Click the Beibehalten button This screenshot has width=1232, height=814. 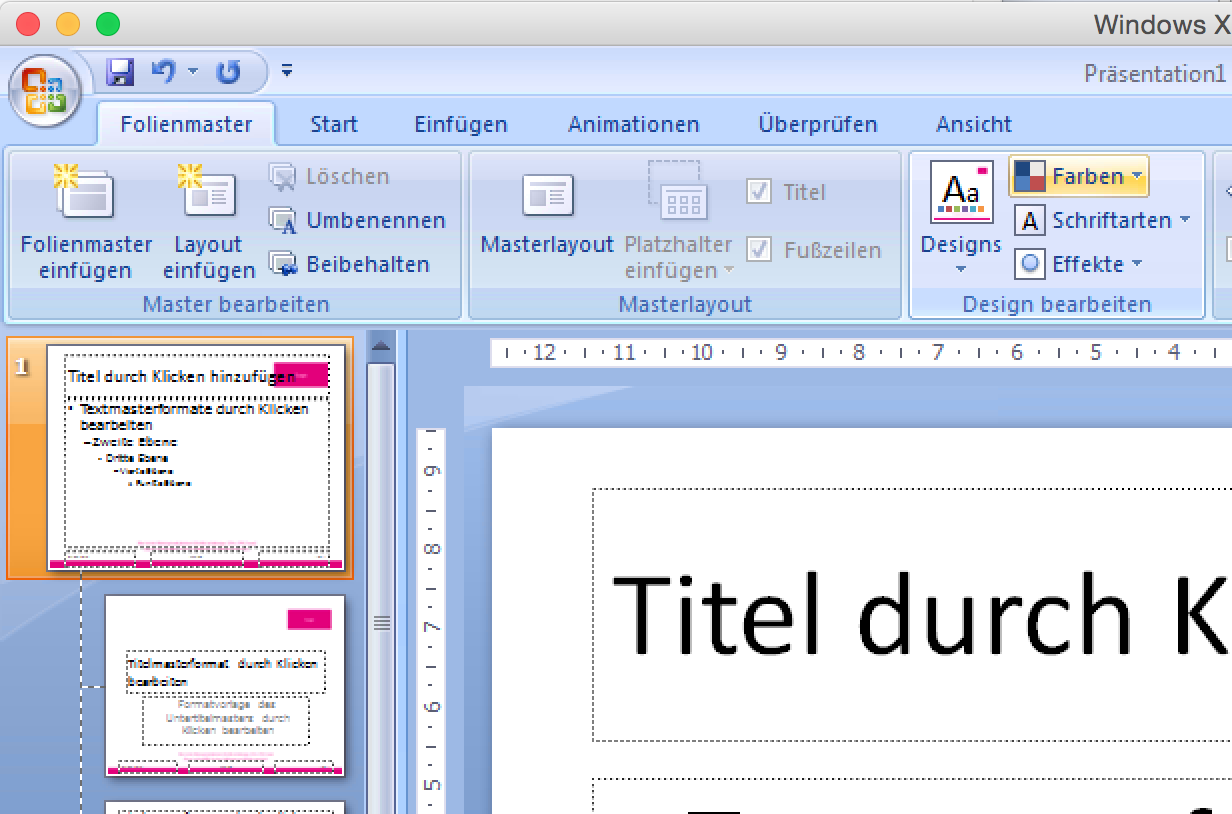[350, 264]
